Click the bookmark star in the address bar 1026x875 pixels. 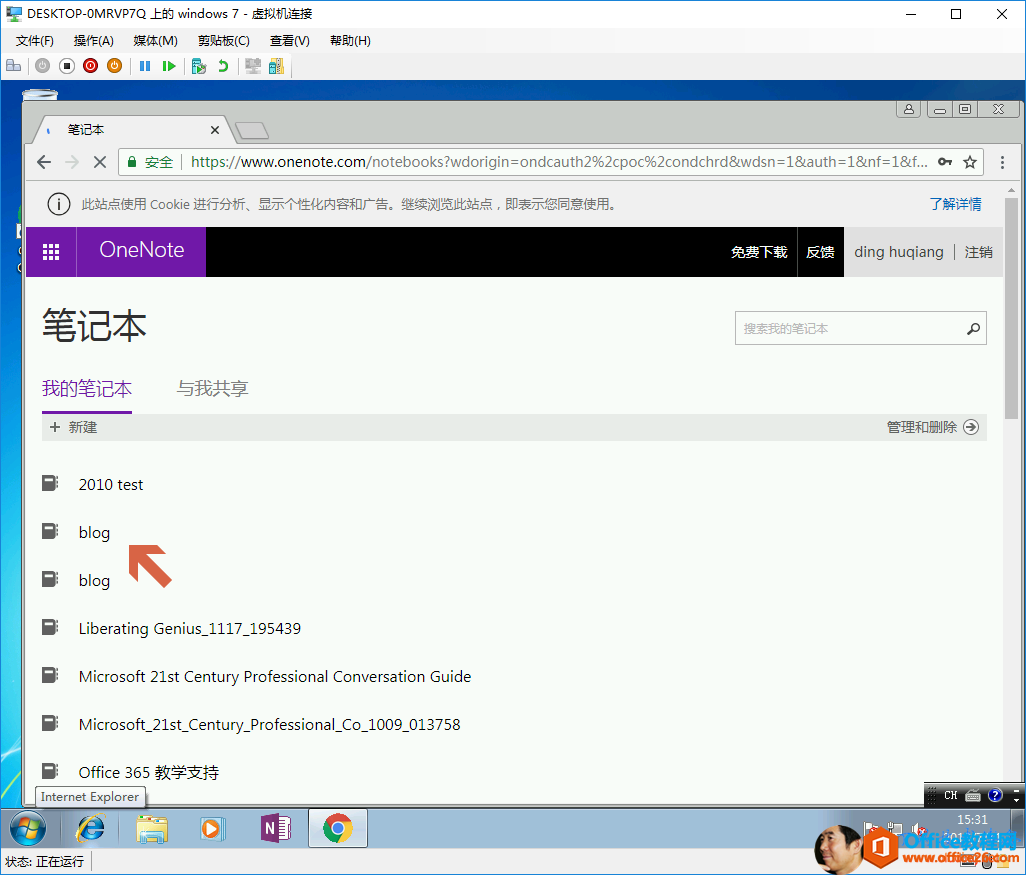click(969, 162)
